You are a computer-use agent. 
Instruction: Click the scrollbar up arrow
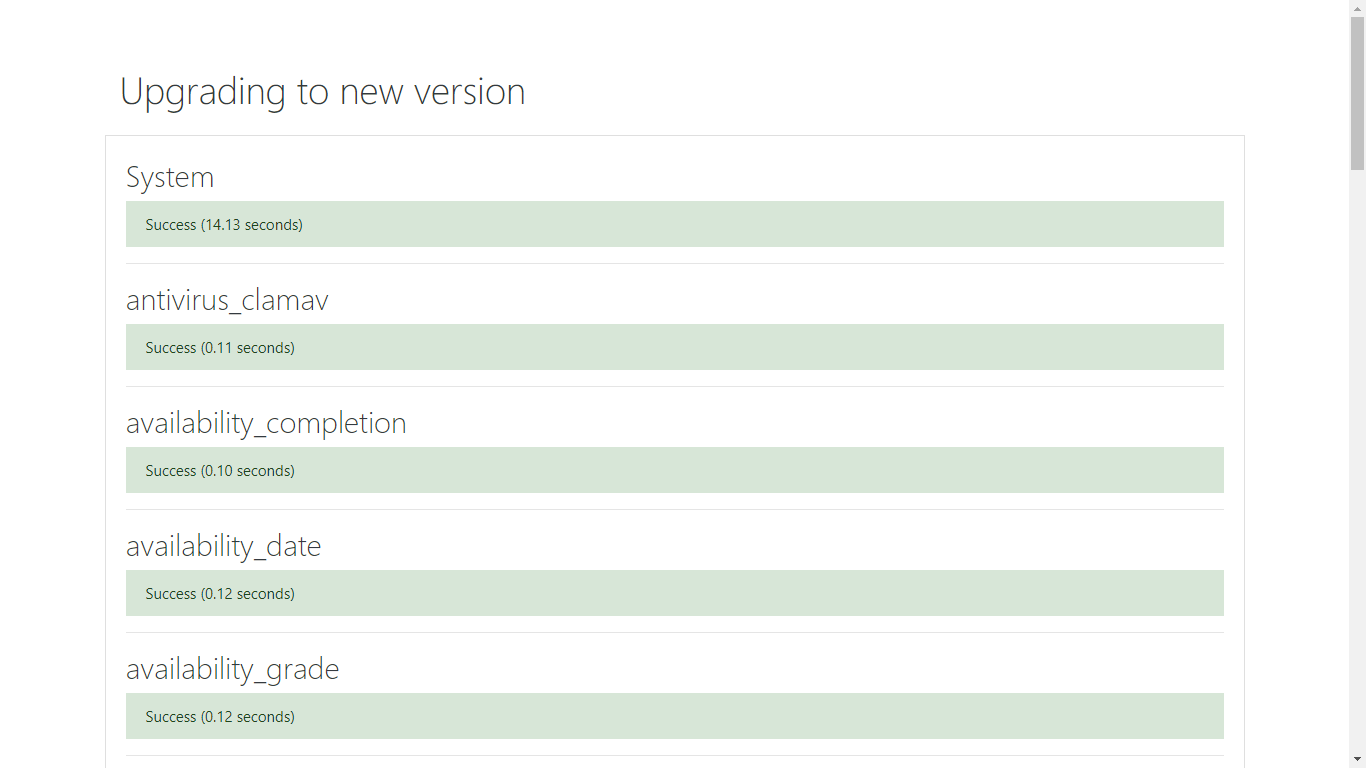click(1357, 8)
